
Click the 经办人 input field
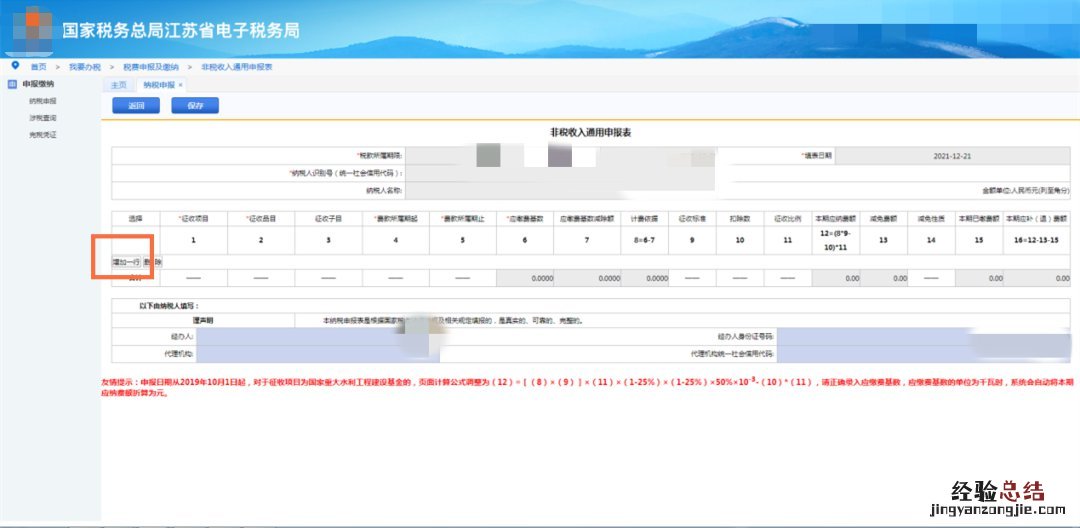[x=300, y=338]
